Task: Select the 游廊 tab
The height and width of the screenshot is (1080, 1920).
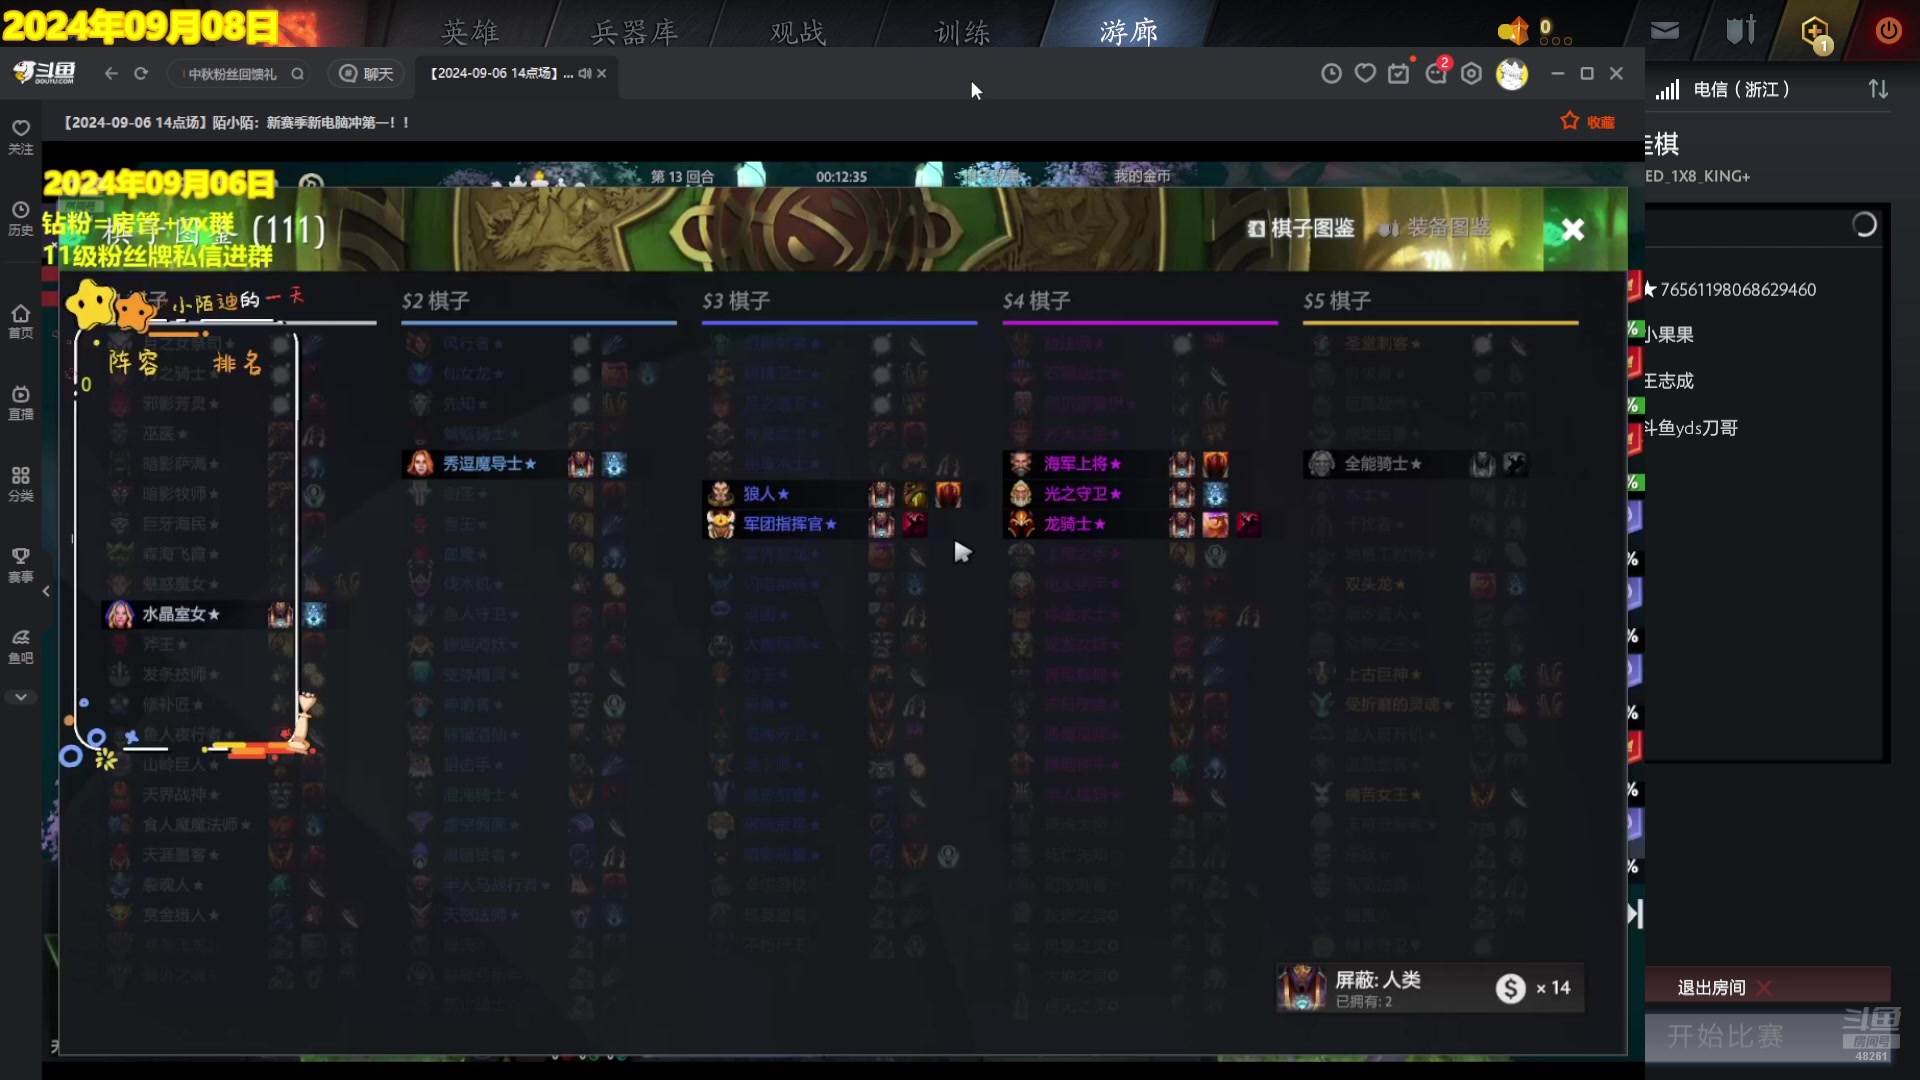Action: point(1128,32)
